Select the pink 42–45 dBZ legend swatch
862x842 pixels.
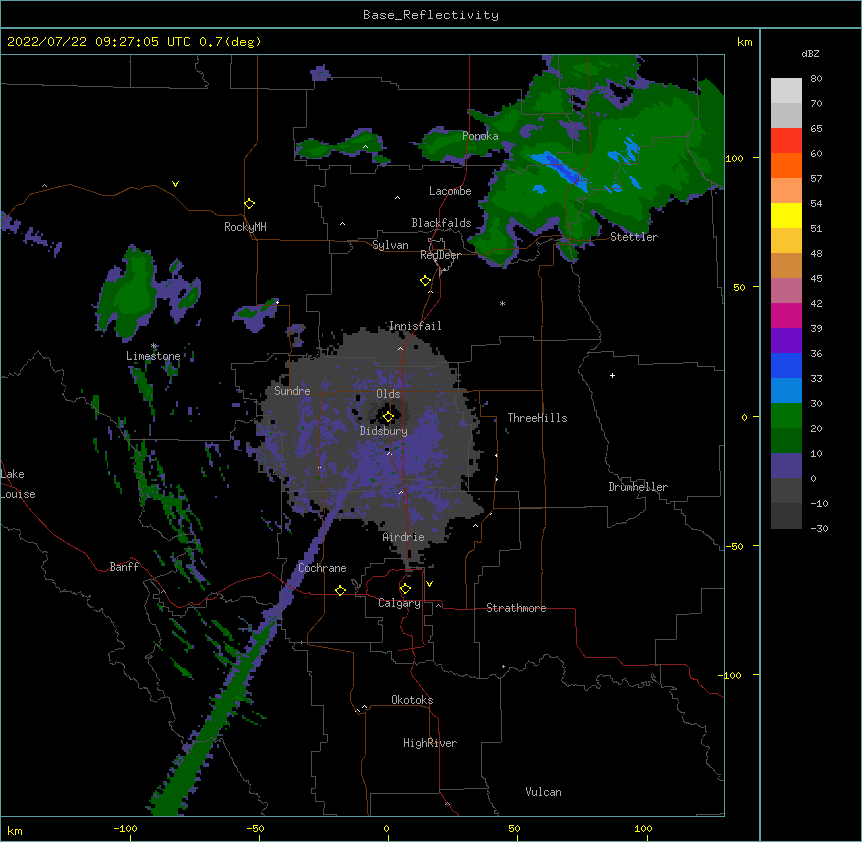click(x=786, y=291)
